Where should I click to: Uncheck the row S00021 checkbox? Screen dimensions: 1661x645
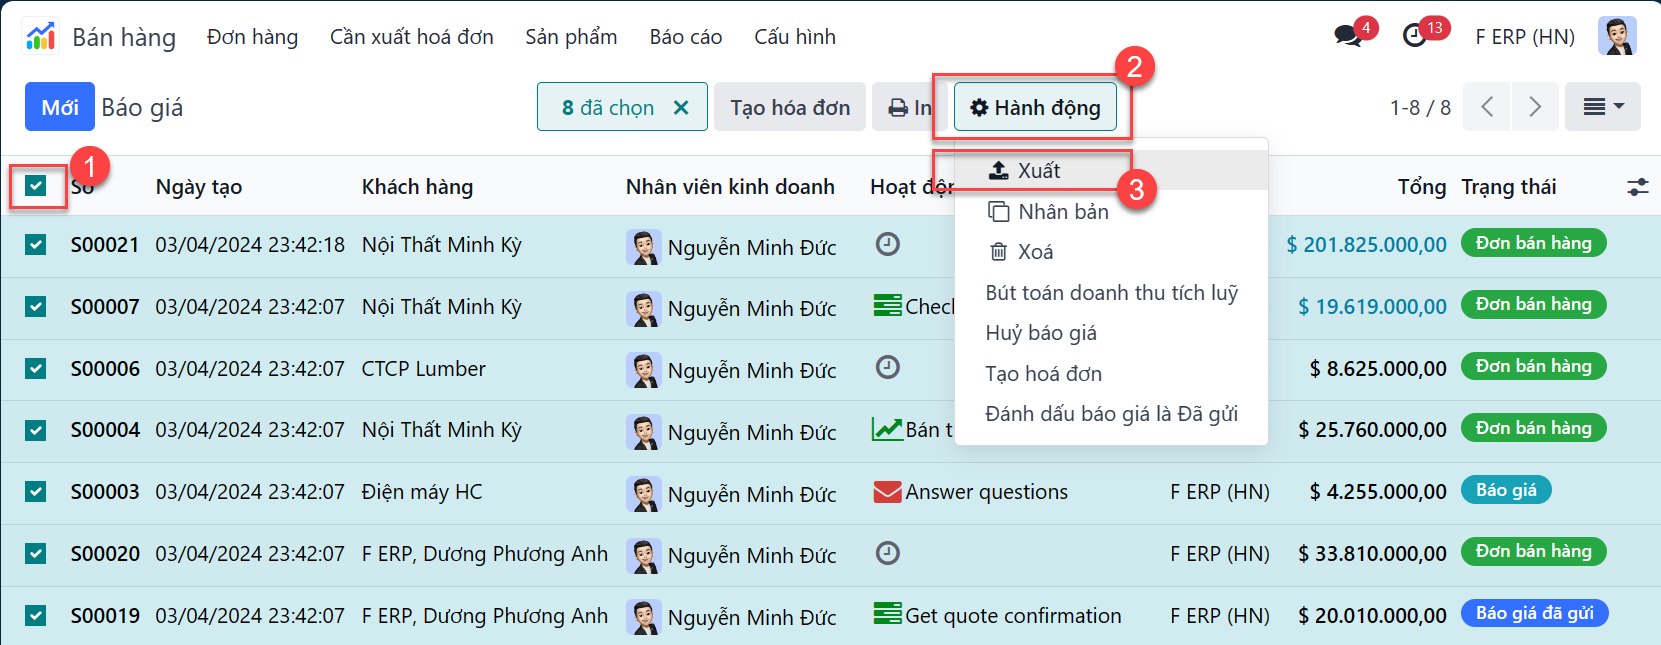[x=36, y=245]
